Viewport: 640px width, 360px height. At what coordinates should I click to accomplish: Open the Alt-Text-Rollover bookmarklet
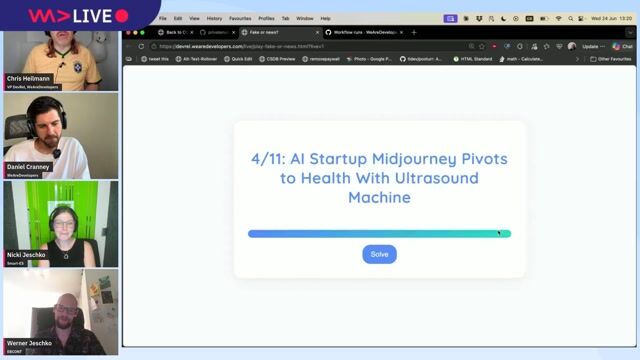(x=196, y=59)
